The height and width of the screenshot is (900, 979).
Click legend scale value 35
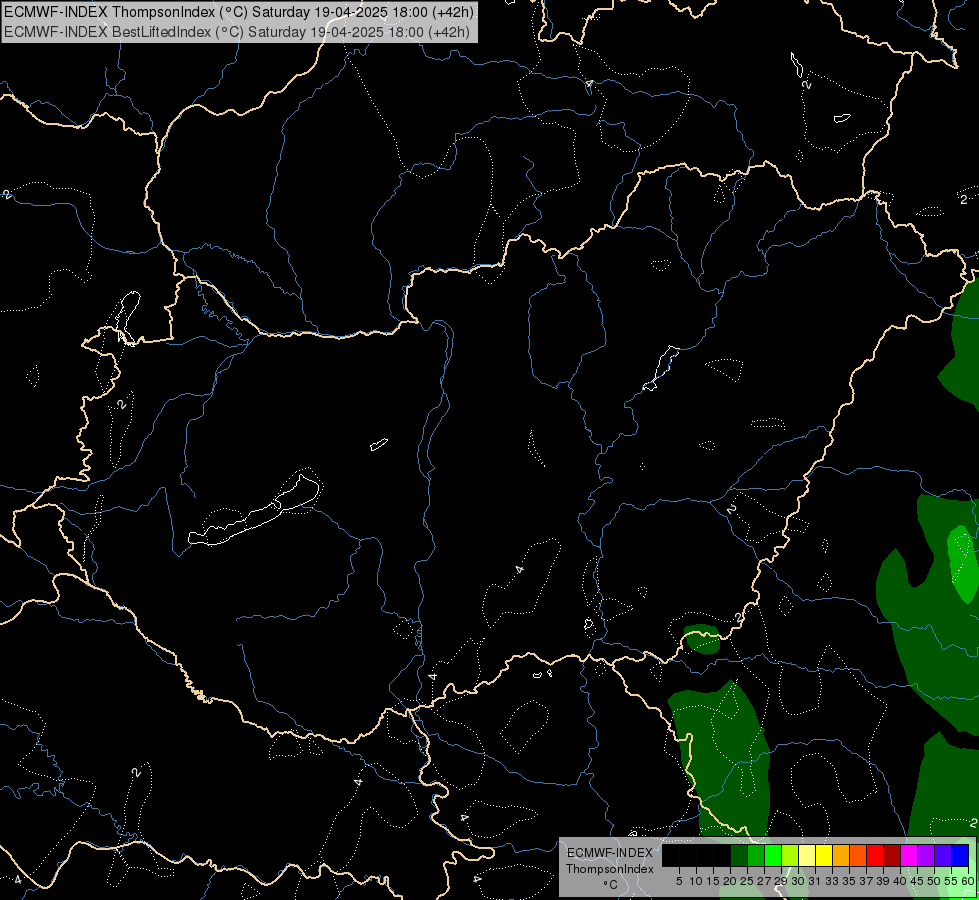[849, 881]
